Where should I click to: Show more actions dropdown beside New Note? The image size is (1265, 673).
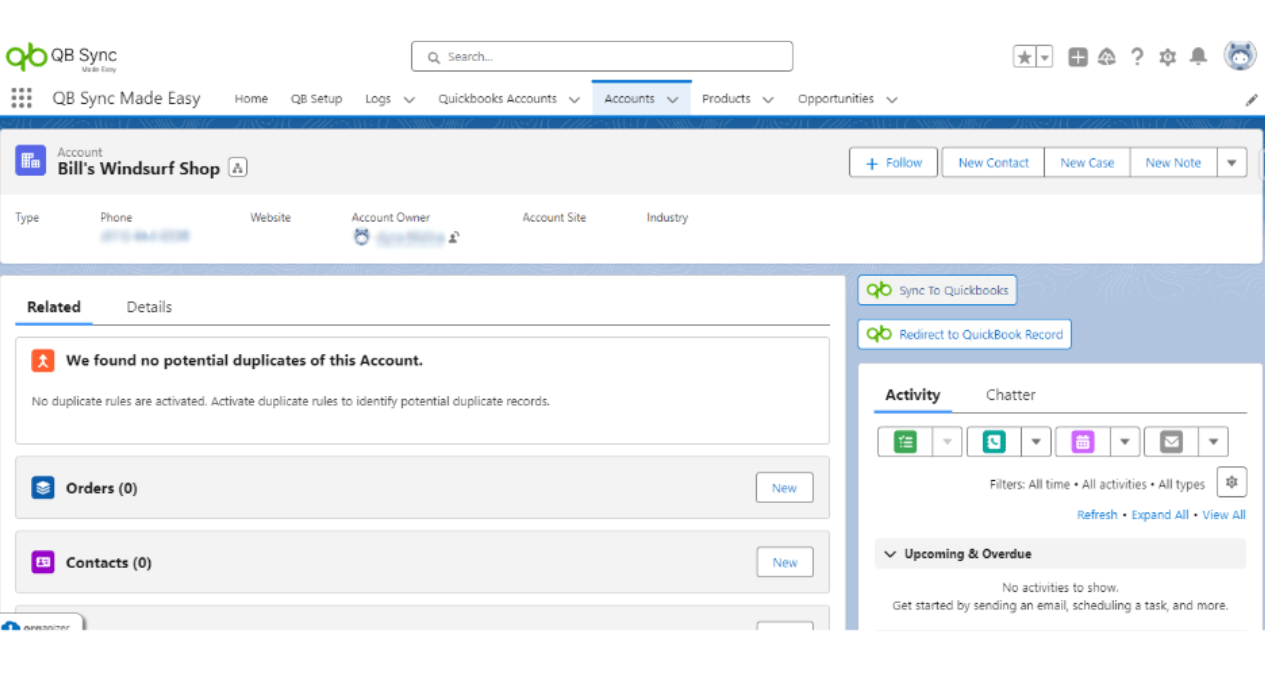1232,163
